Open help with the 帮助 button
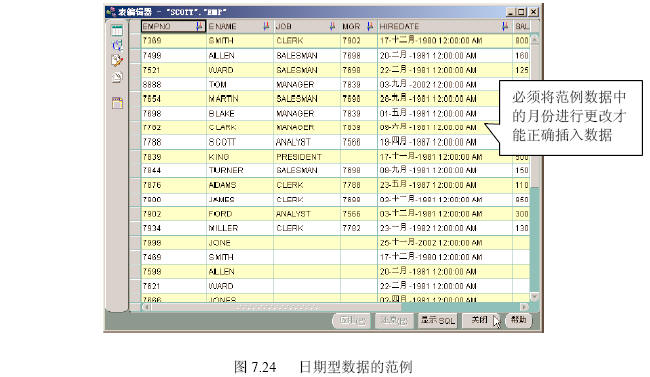This screenshot has height=377, width=650. pos(519,320)
